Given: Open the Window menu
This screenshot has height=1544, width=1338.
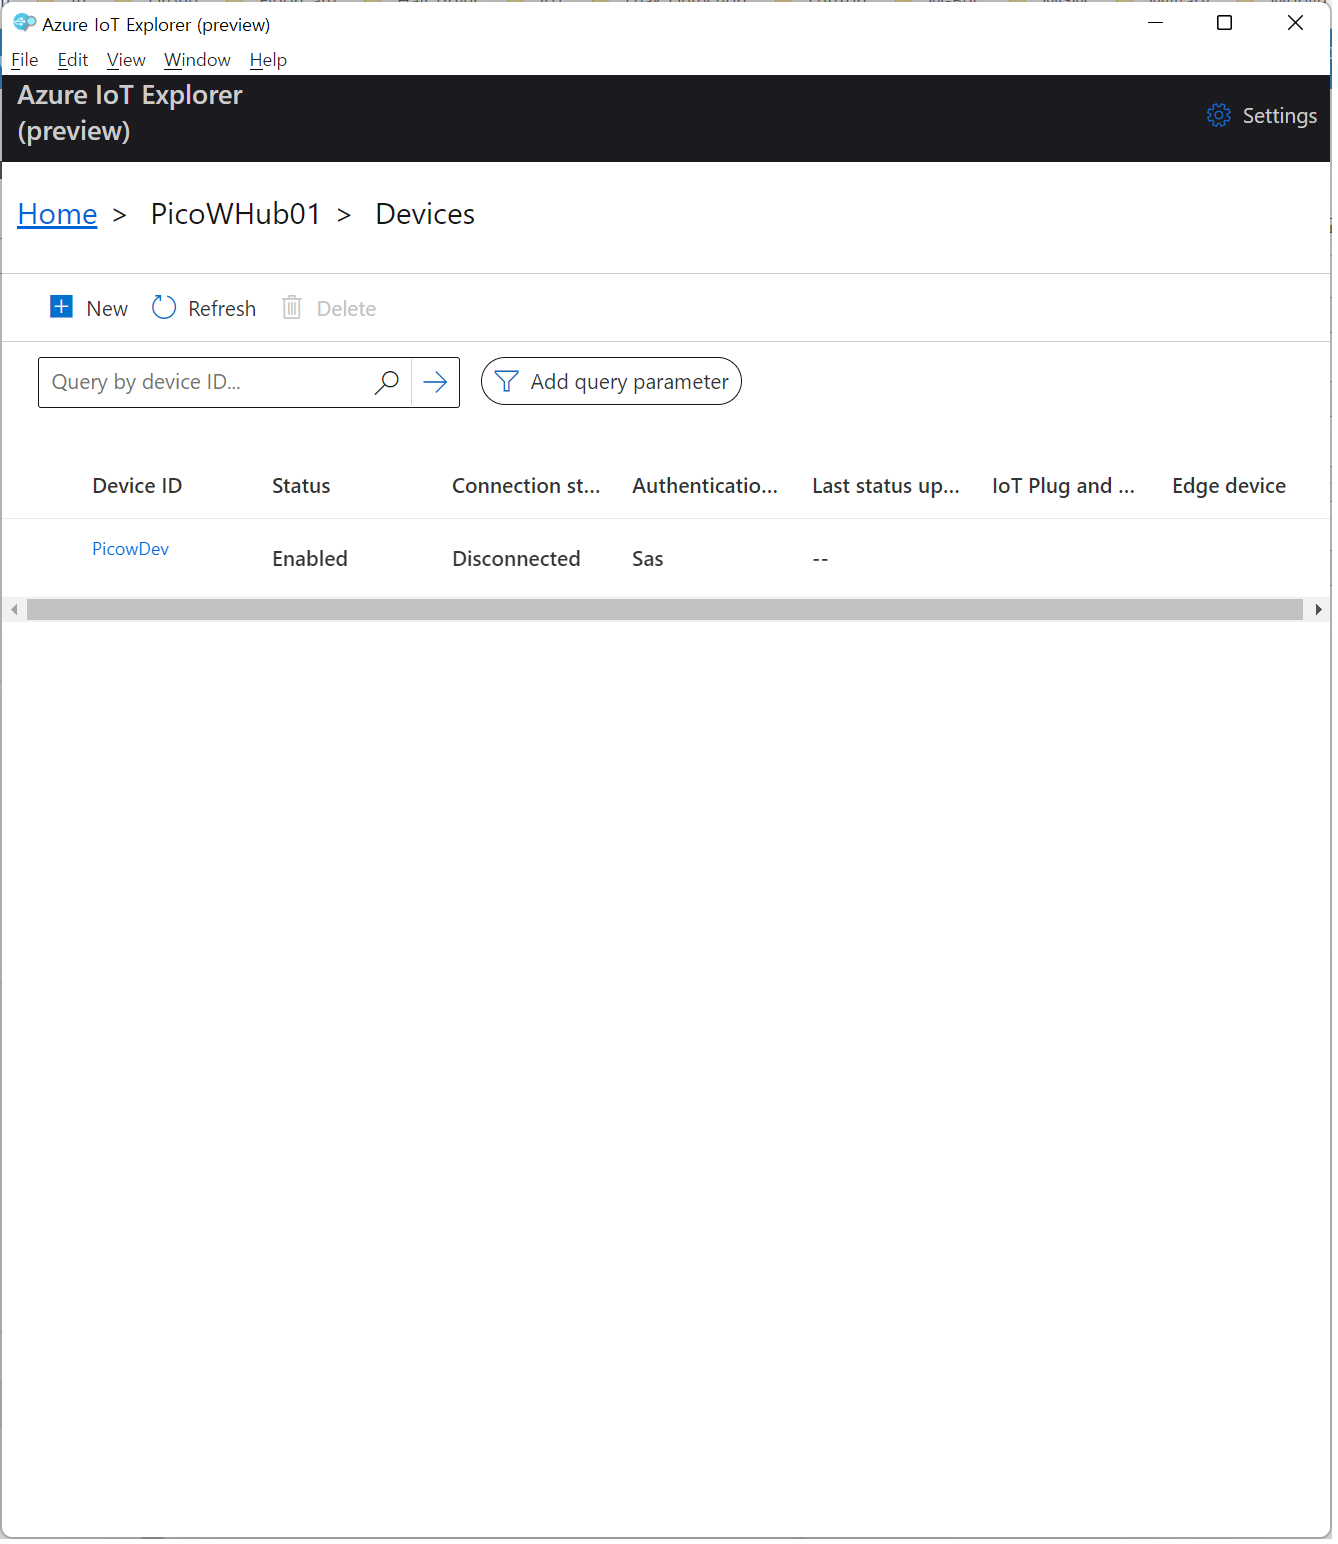Looking at the screenshot, I should pyautogui.click(x=197, y=60).
